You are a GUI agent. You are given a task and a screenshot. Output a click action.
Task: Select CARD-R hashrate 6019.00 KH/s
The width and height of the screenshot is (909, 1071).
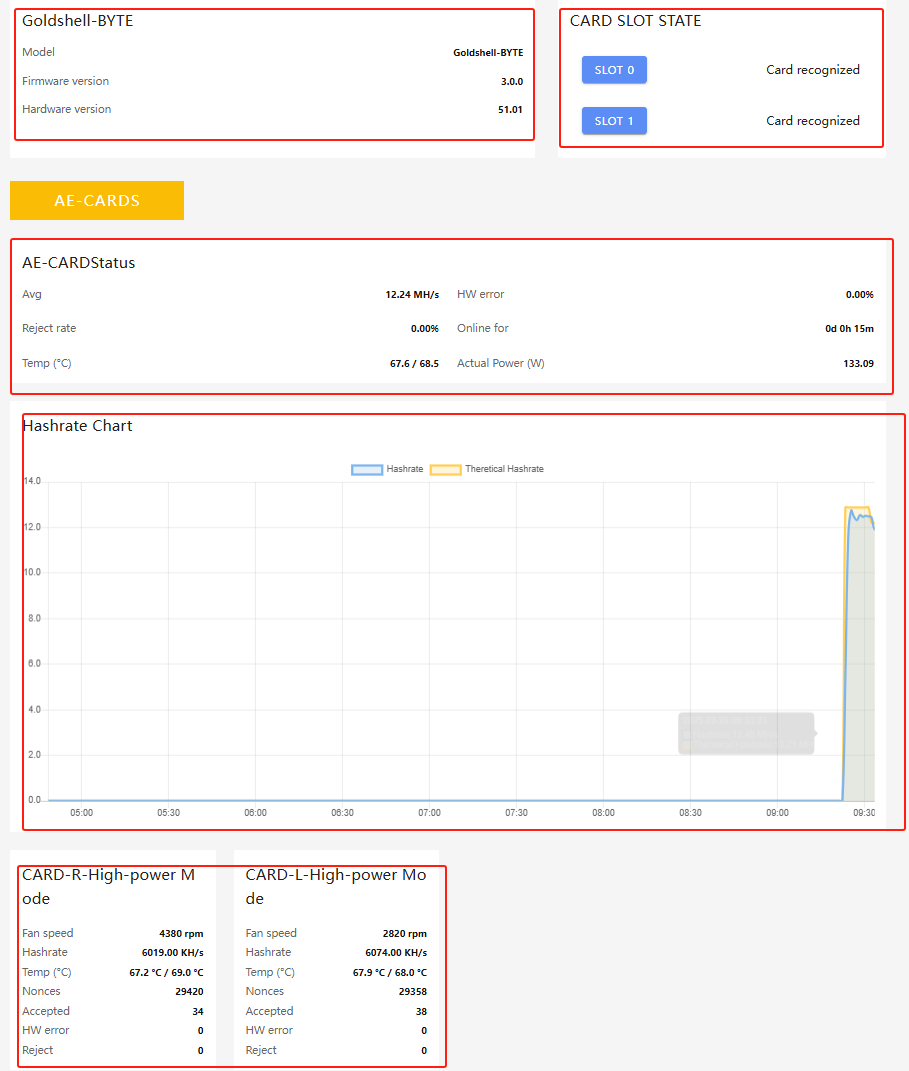(x=173, y=953)
